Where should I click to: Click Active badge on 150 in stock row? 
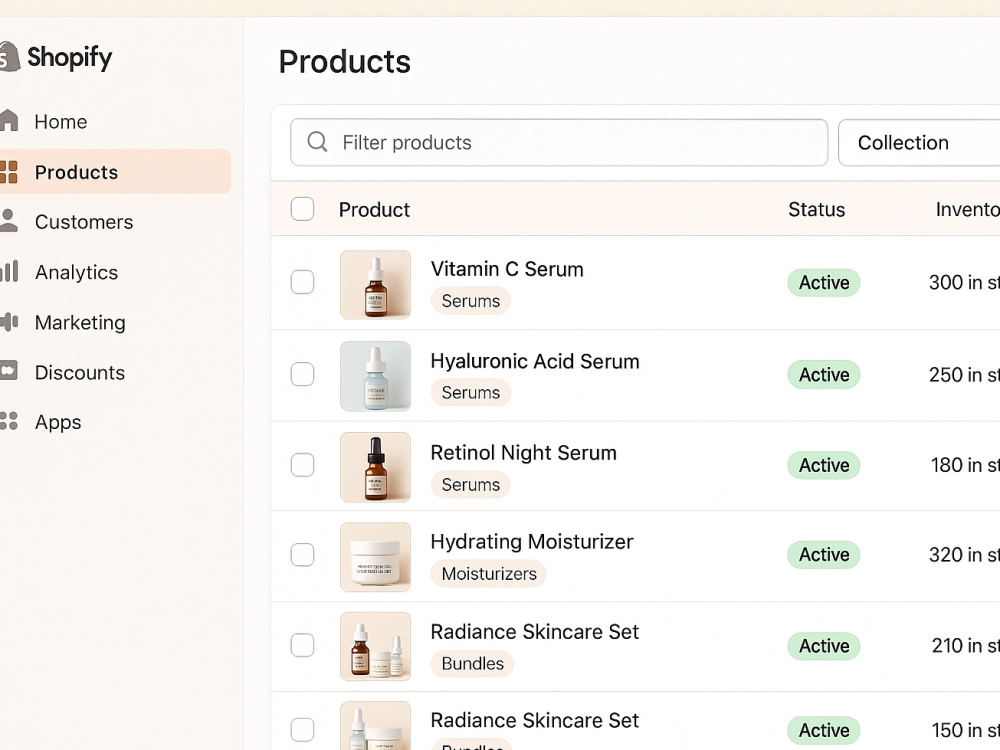point(824,730)
